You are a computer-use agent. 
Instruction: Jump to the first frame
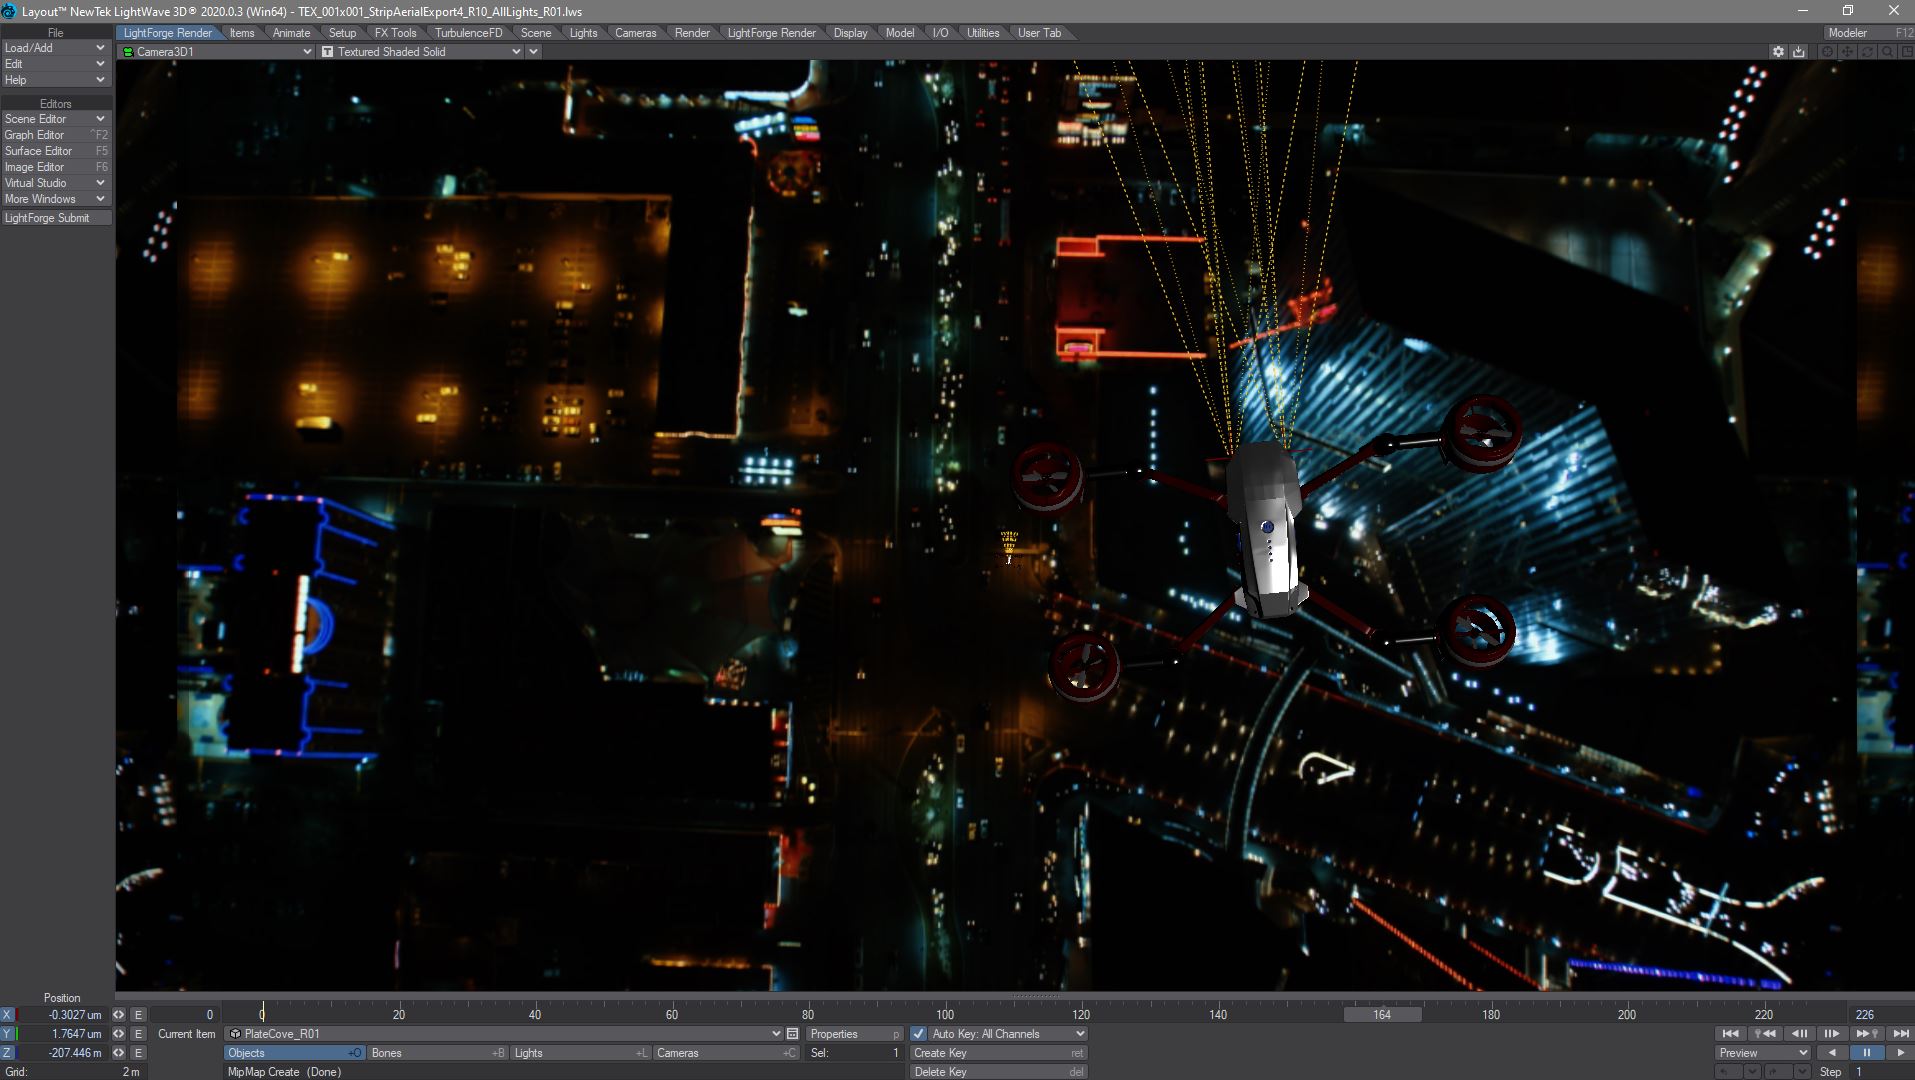click(1730, 1034)
